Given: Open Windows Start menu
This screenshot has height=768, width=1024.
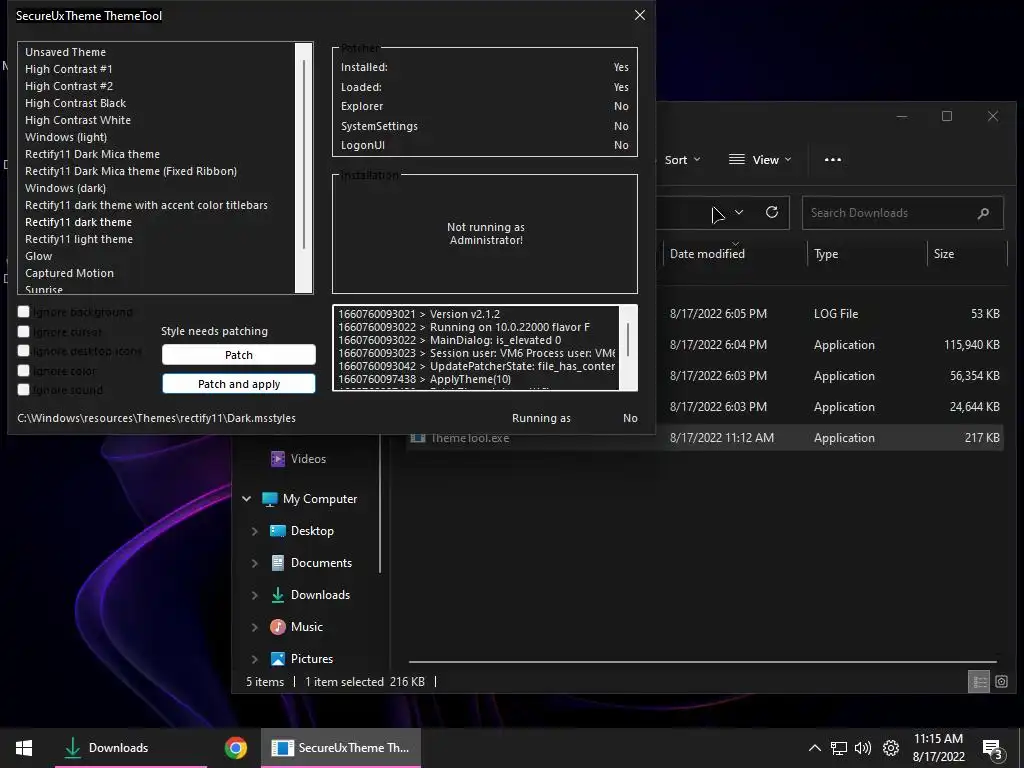Looking at the screenshot, I should coord(24,748).
